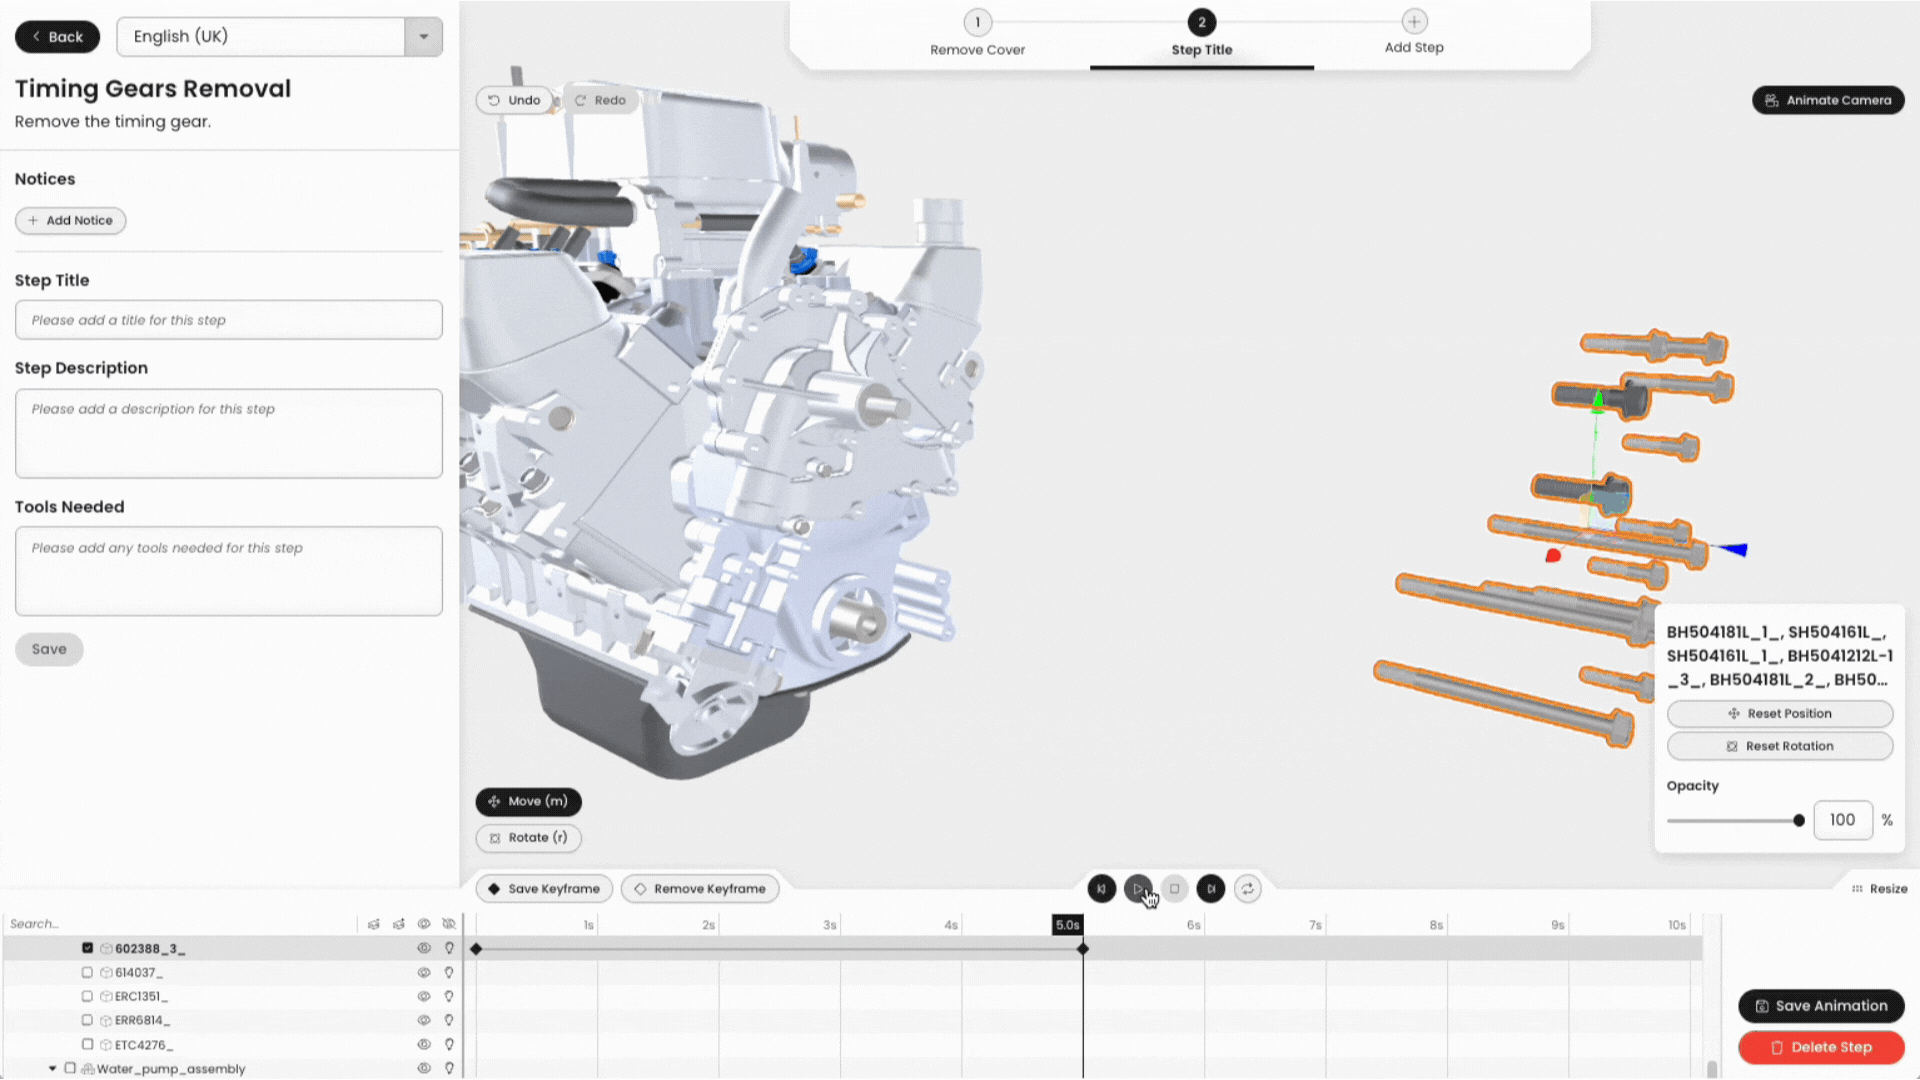Image resolution: width=1920 pixels, height=1080 pixels.
Task: Uncheck the 602388_3_ part checkbox
Action: click(87, 948)
